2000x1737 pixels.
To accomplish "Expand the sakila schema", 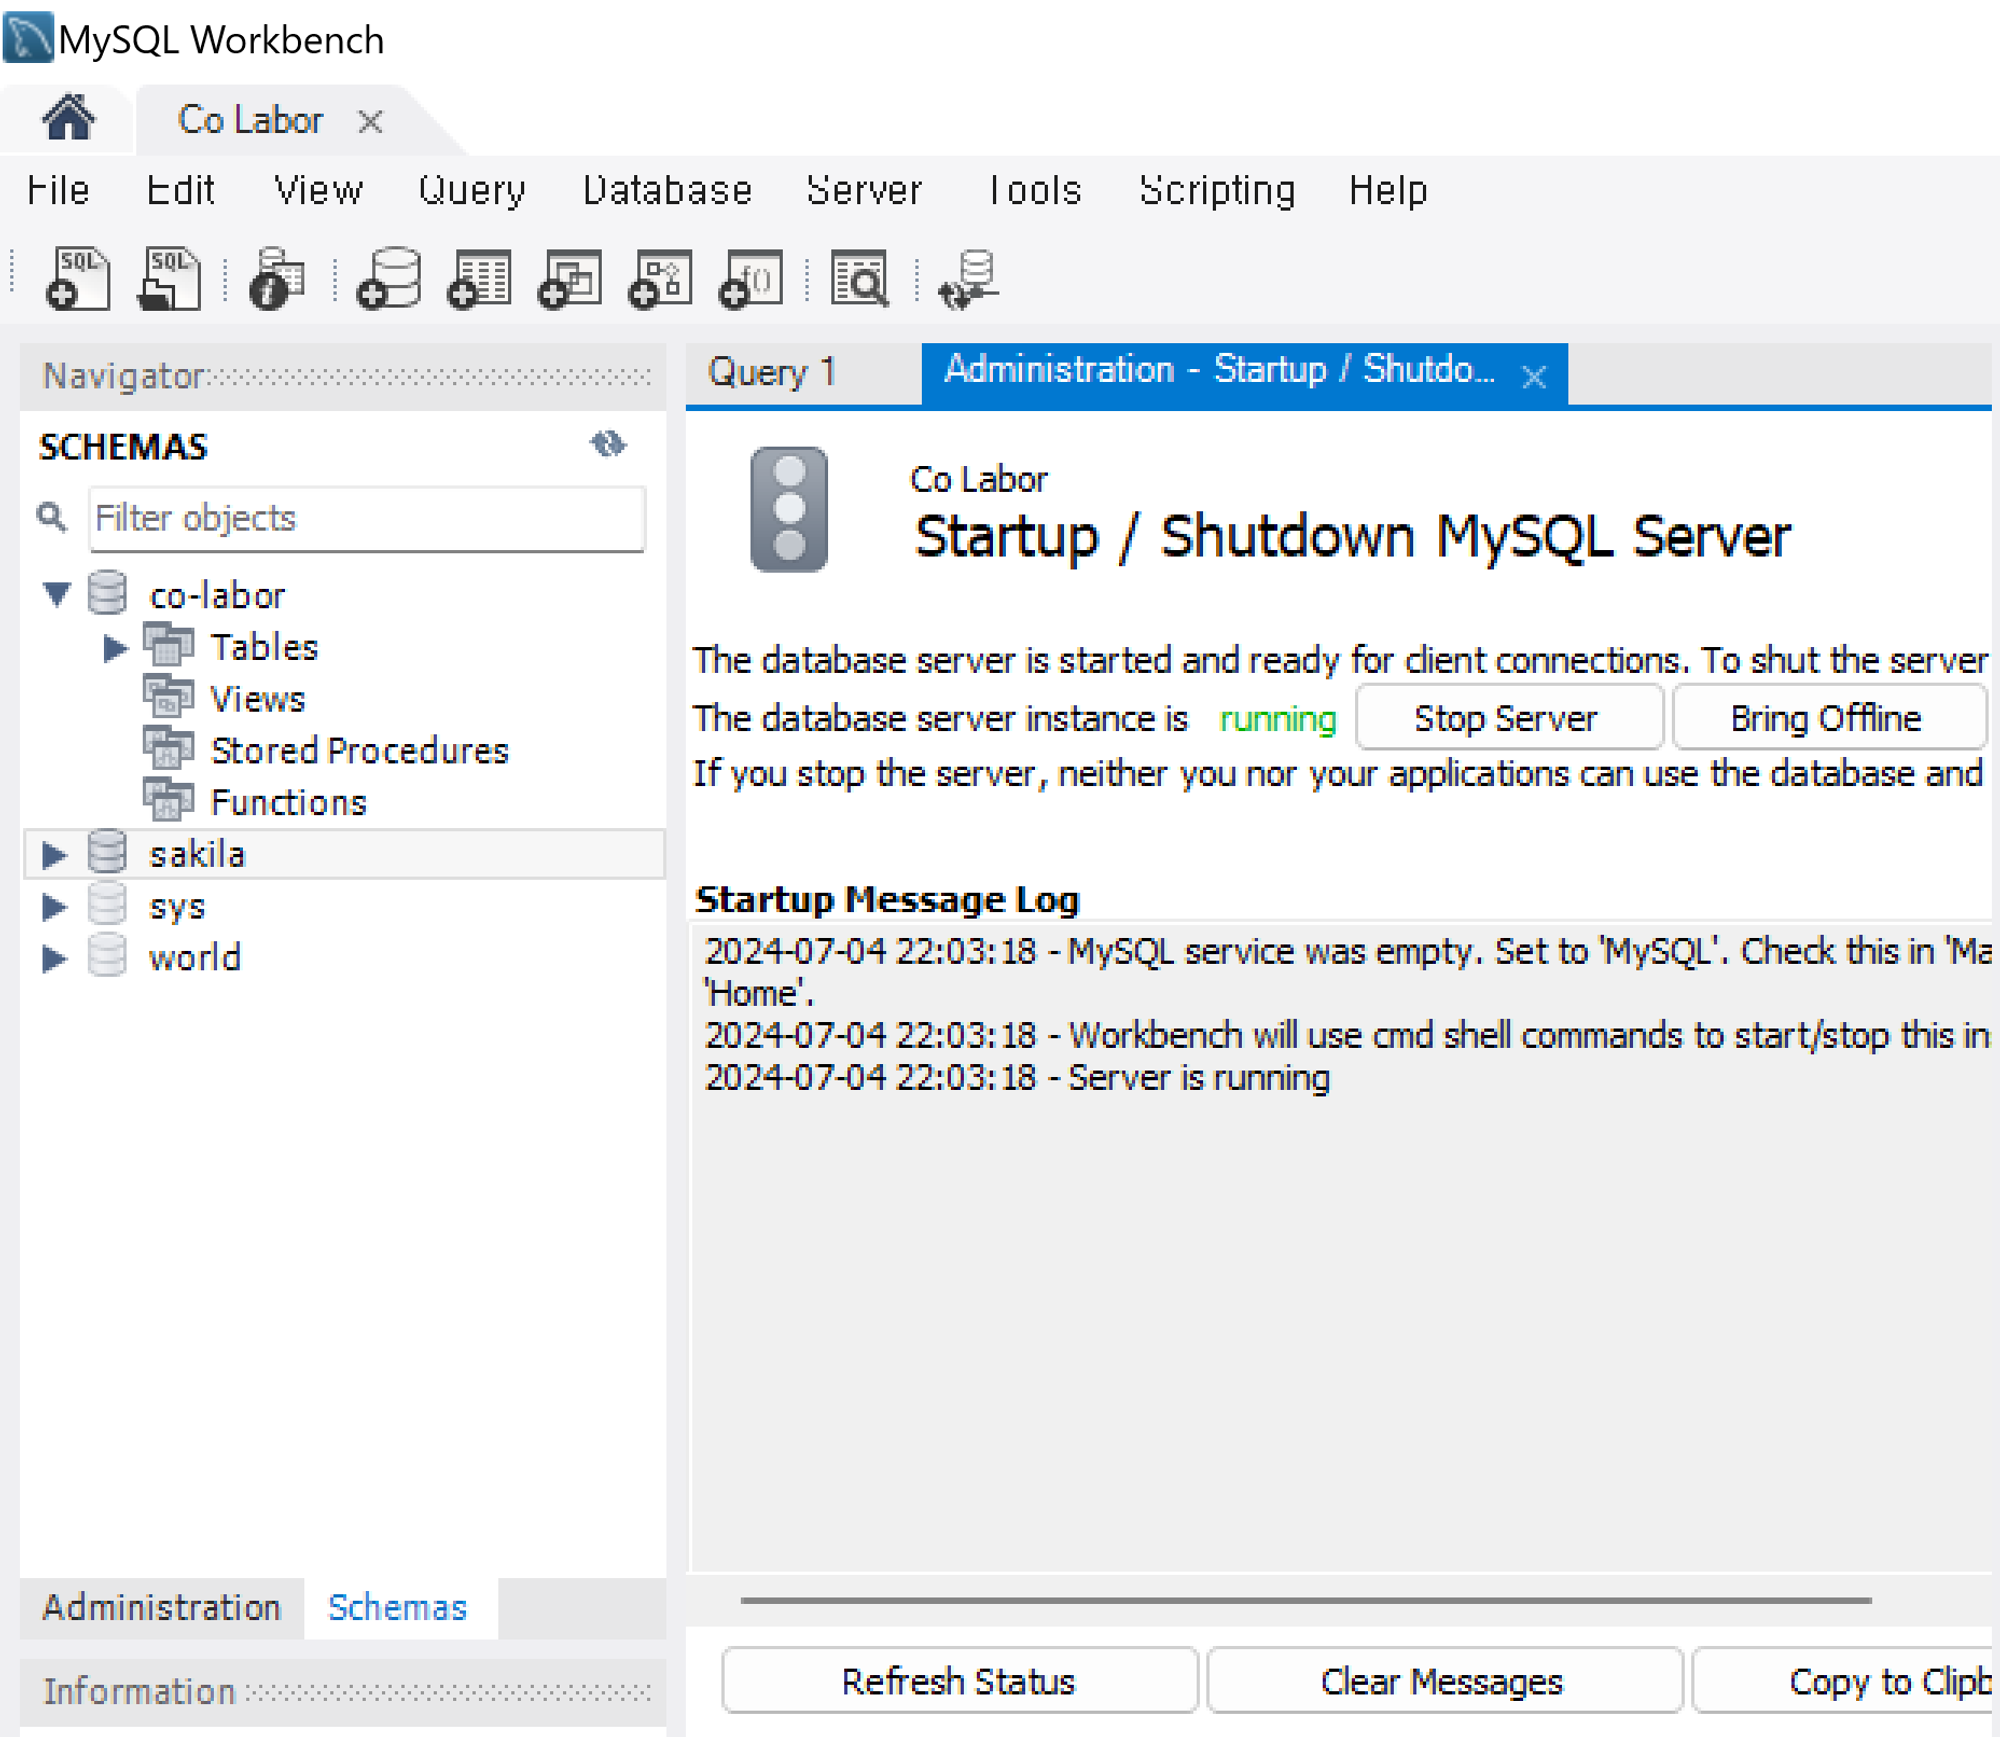I will (54, 854).
